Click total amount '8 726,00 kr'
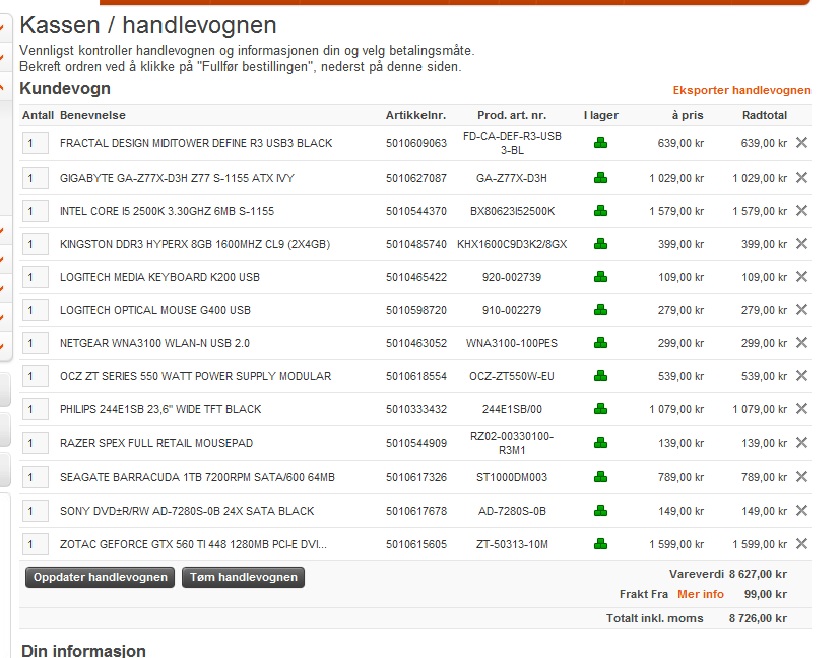This screenshot has width=840, height=658. 758,618
